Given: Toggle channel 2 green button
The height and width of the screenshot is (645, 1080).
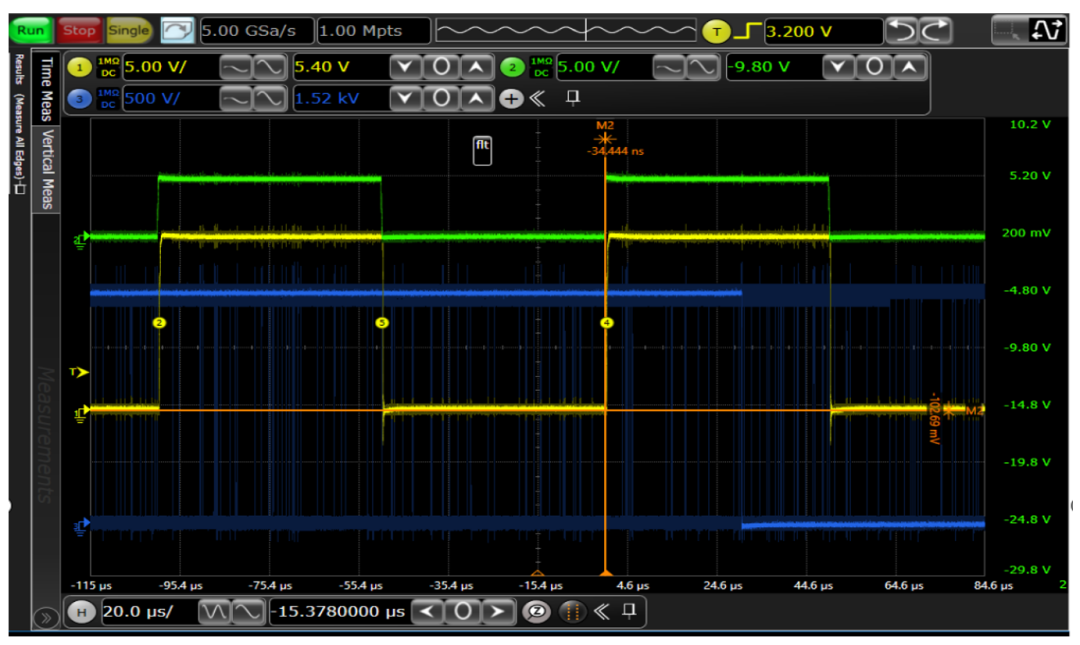Looking at the screenshot, I should (512, 67).
